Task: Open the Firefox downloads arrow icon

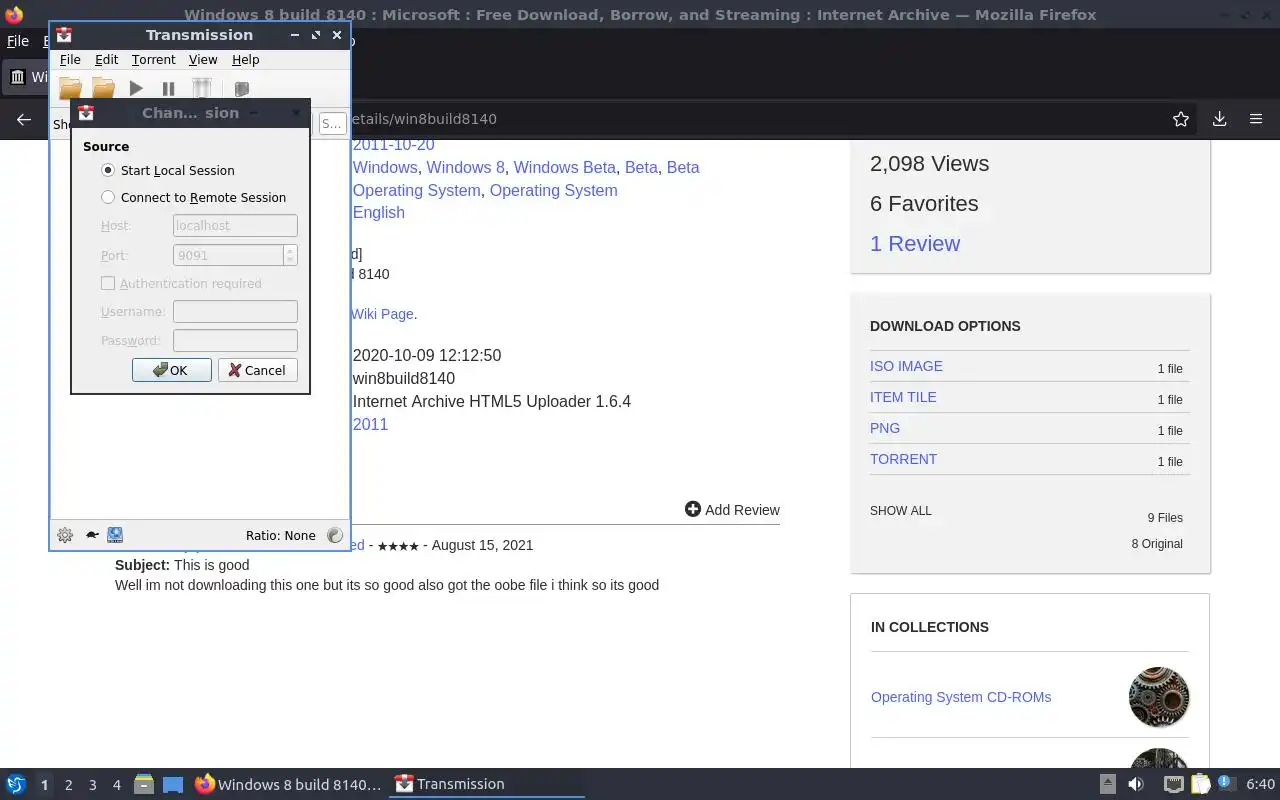Action: (1219, 119)
